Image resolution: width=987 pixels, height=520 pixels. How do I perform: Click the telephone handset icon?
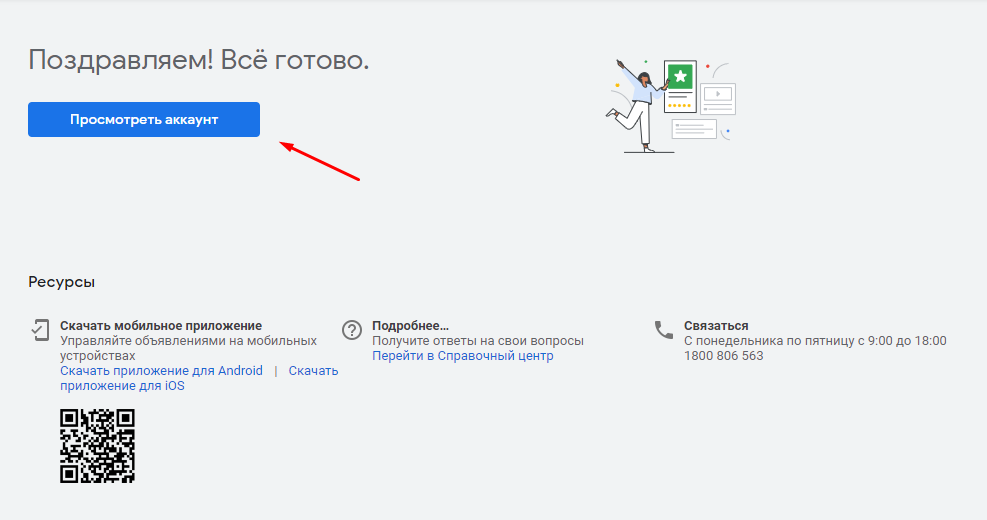click(x=663, y=329)
